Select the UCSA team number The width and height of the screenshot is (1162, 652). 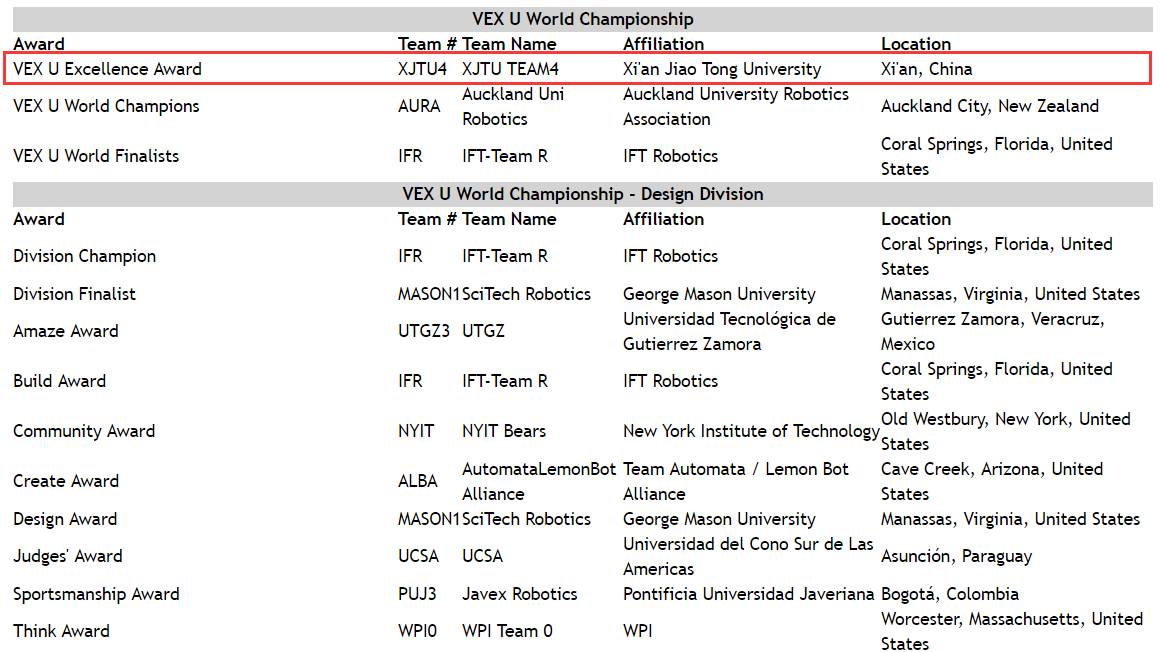click(x=418, y=556)
